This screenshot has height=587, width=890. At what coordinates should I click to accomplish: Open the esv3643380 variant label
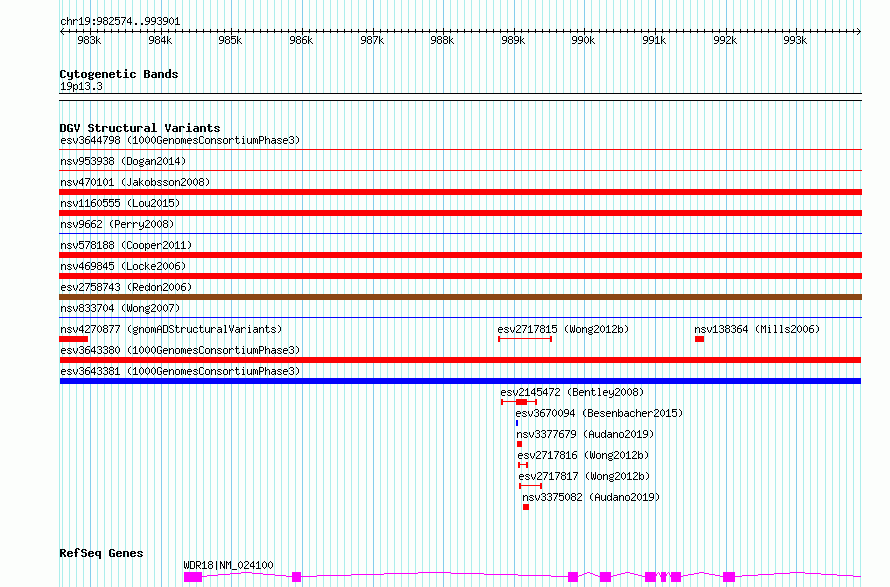(180, 350)
